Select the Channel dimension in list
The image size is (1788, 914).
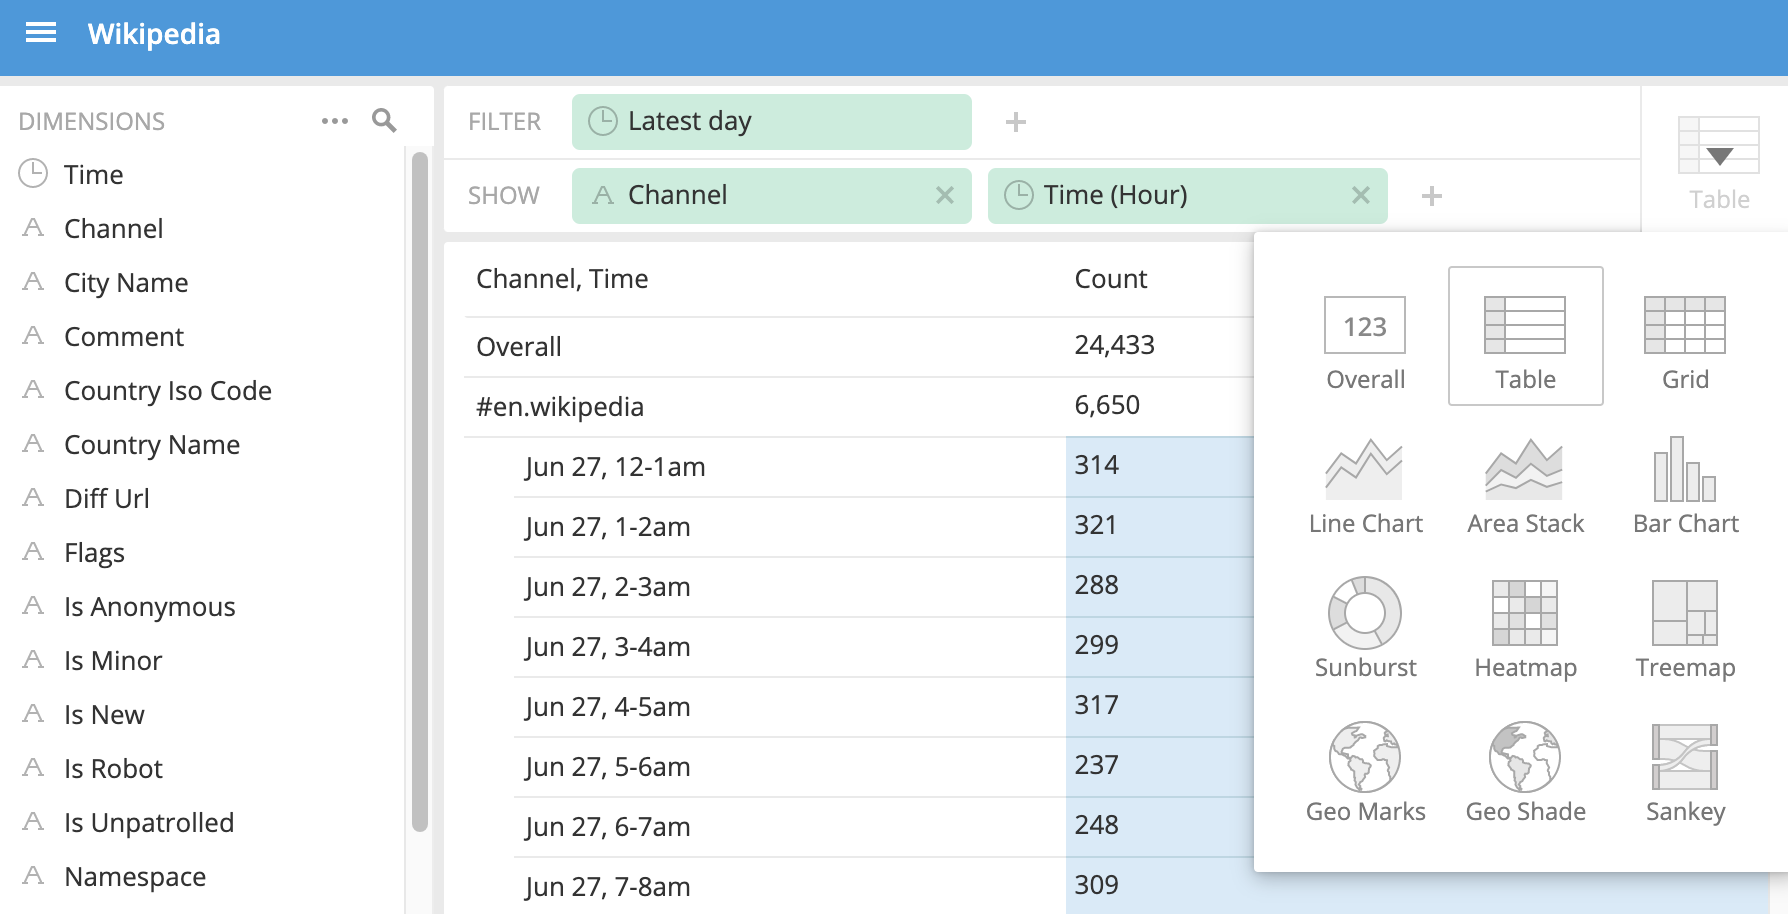(204, 228)
